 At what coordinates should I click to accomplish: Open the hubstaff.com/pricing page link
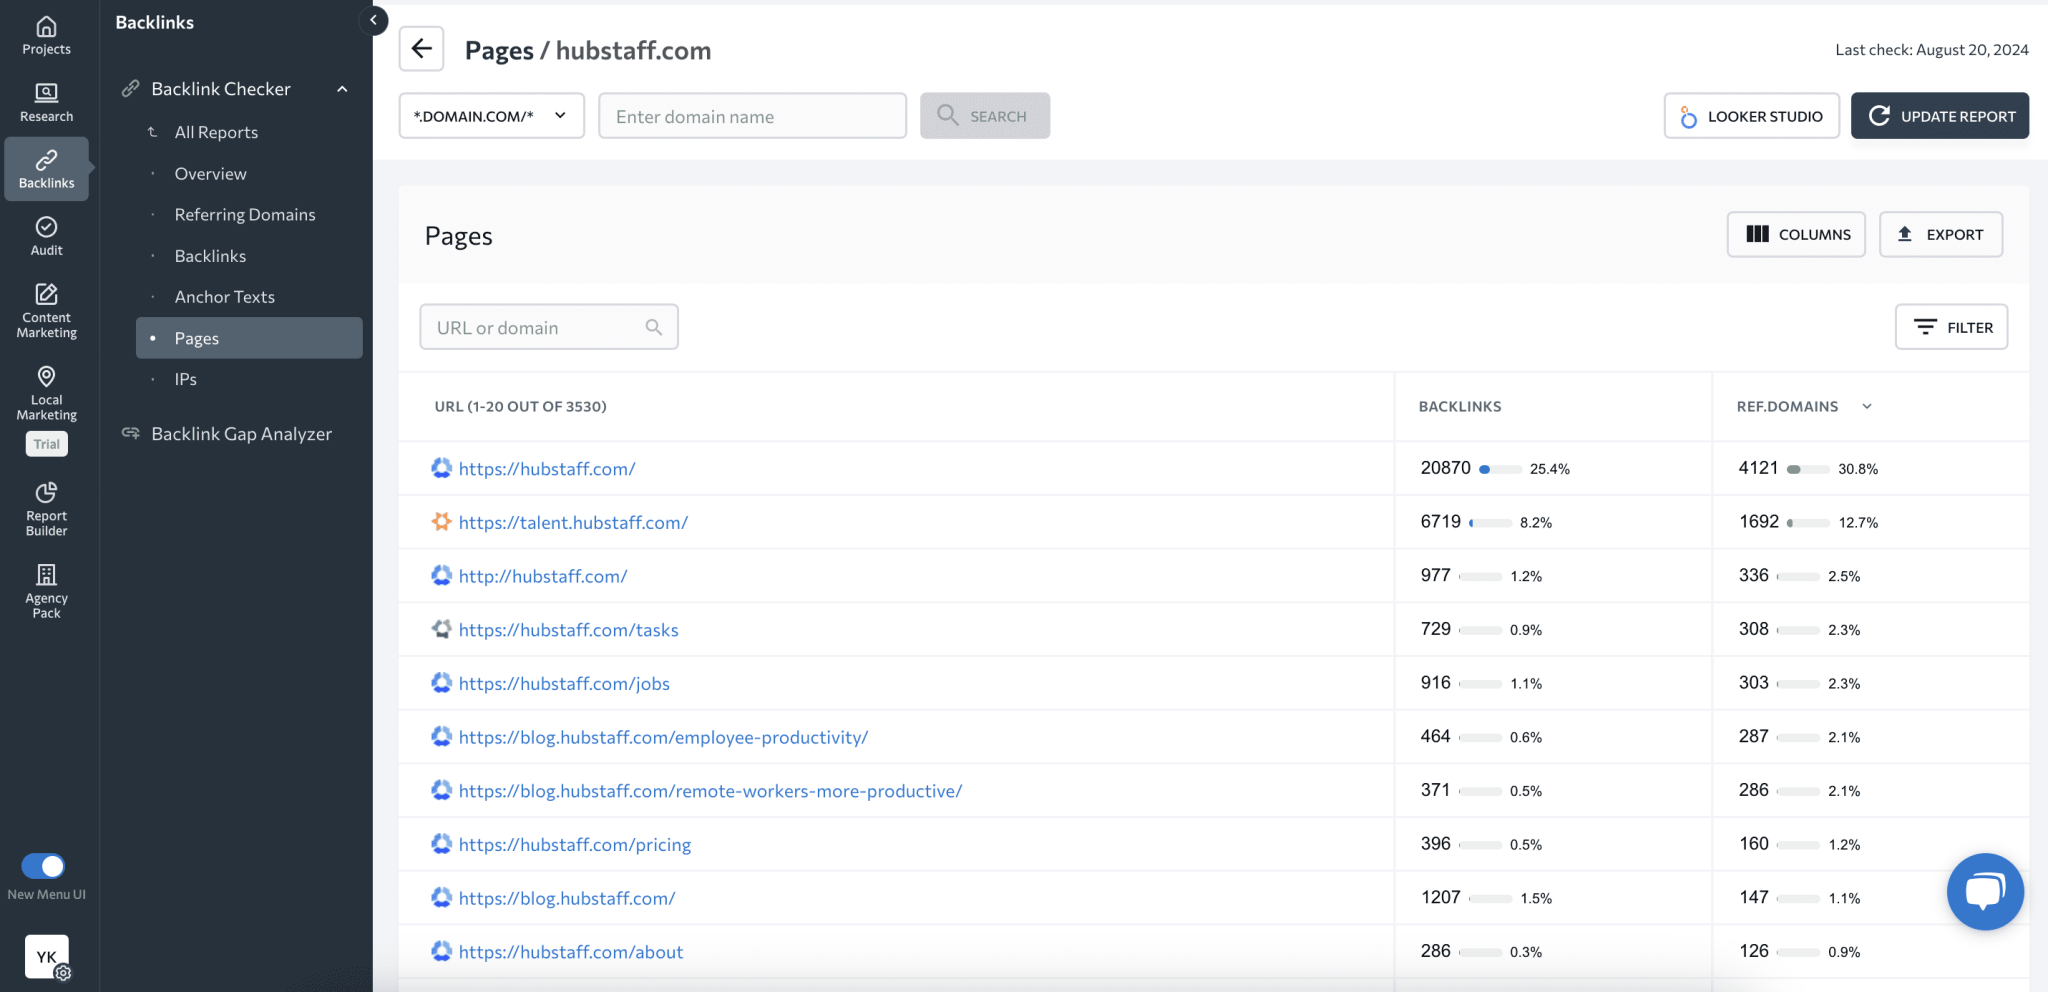click(x=575, y=844)
